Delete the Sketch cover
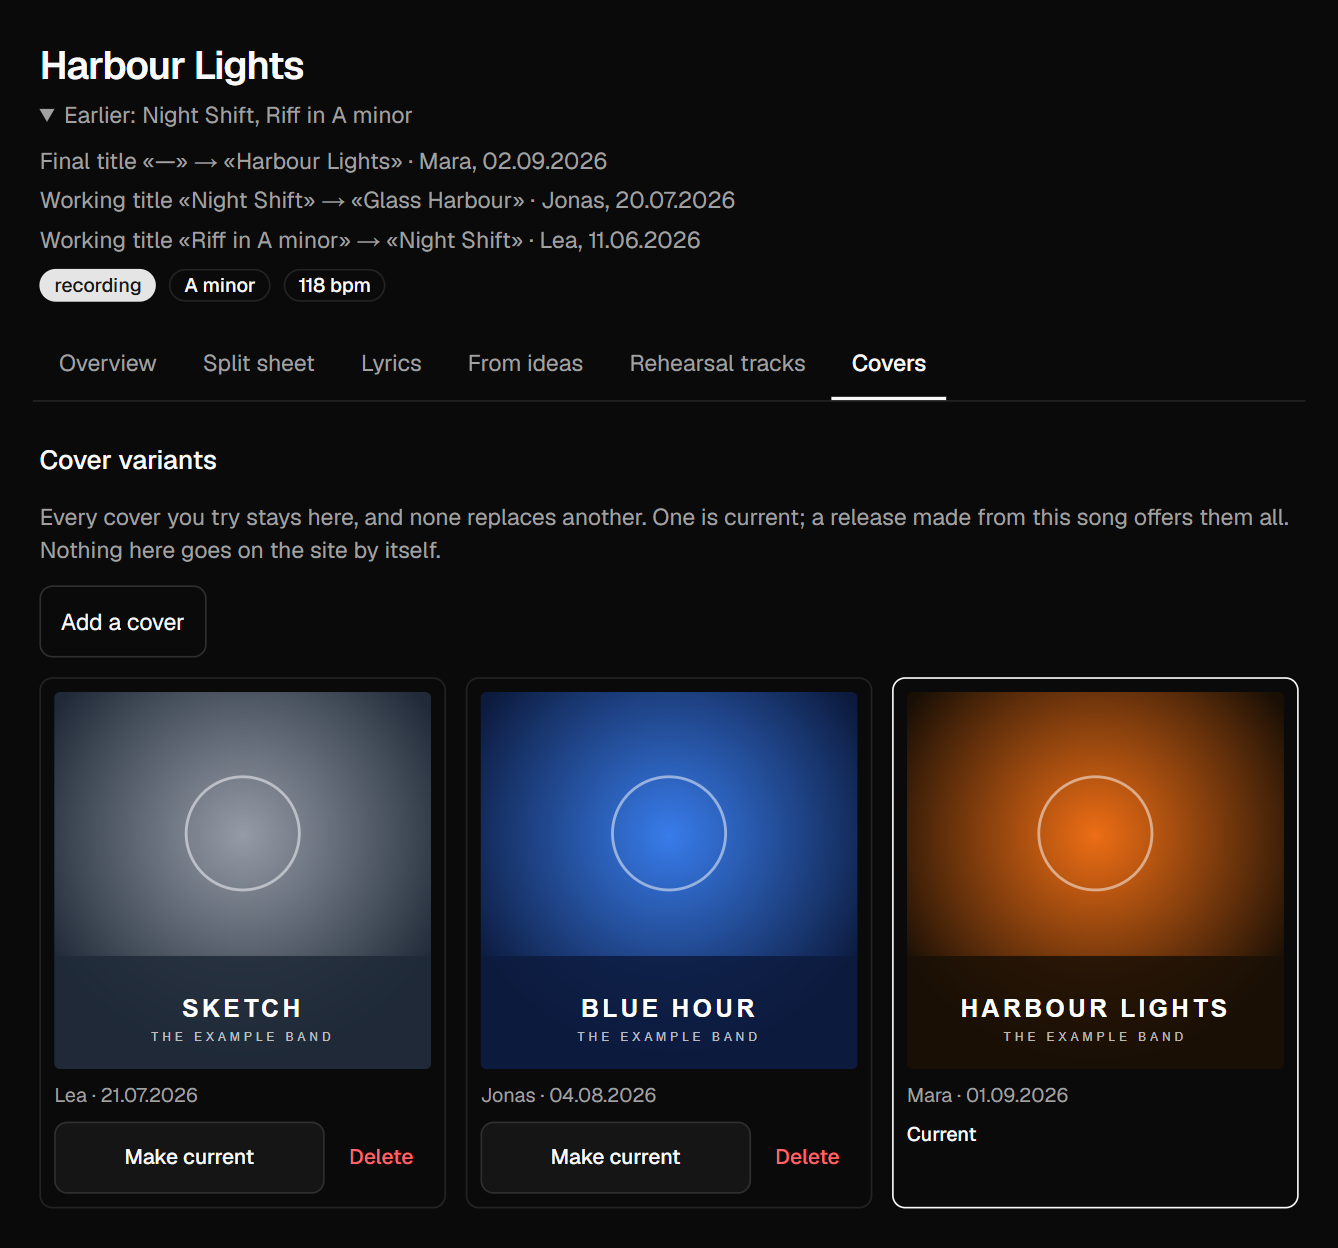The height and width of the screenshot is (1248, 1338). point(381,1157)
